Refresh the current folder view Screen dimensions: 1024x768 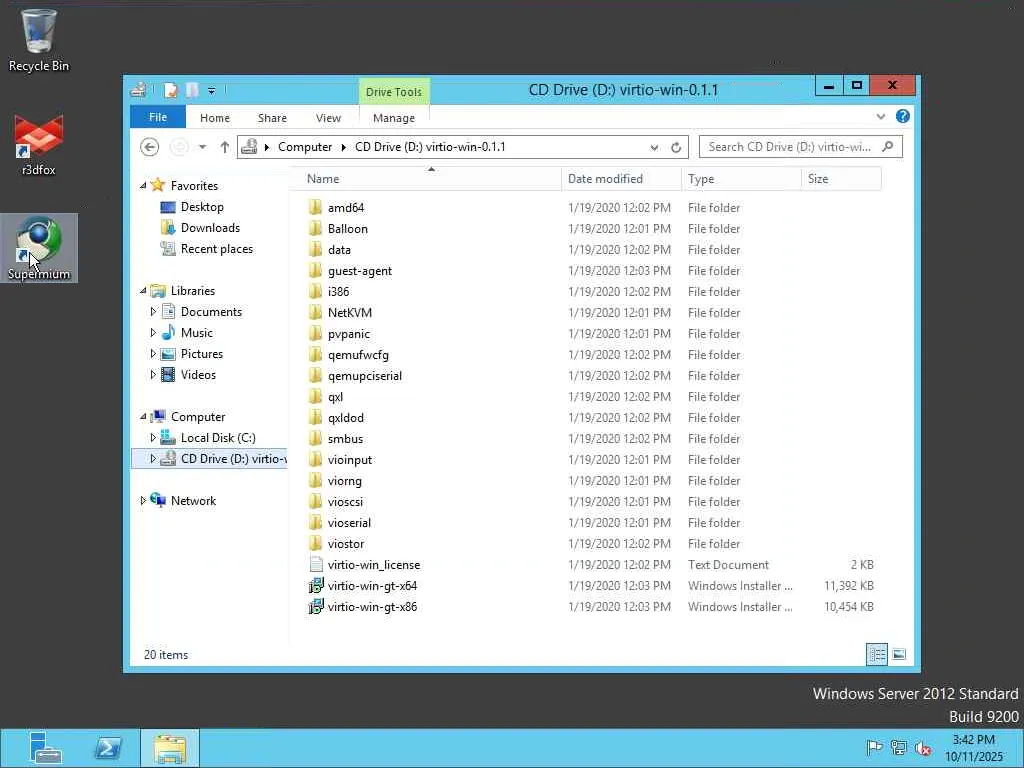(x=676, y=148)
